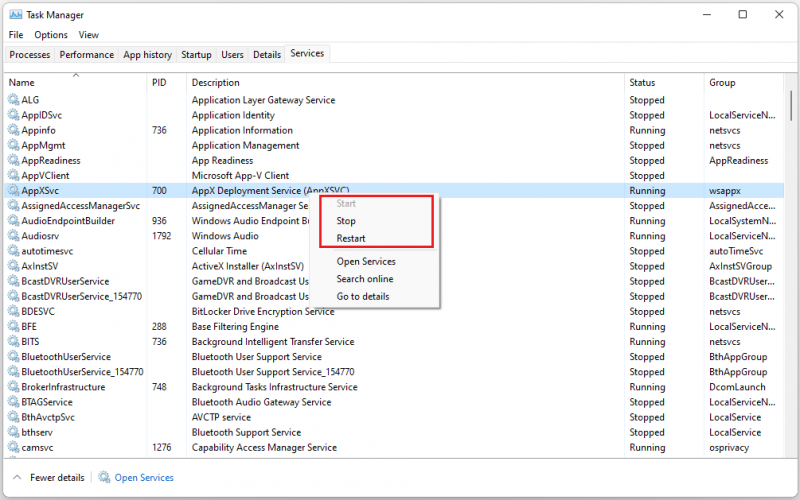
Task: Click the AppReadiness service gear icon
Action: [13, 160]
